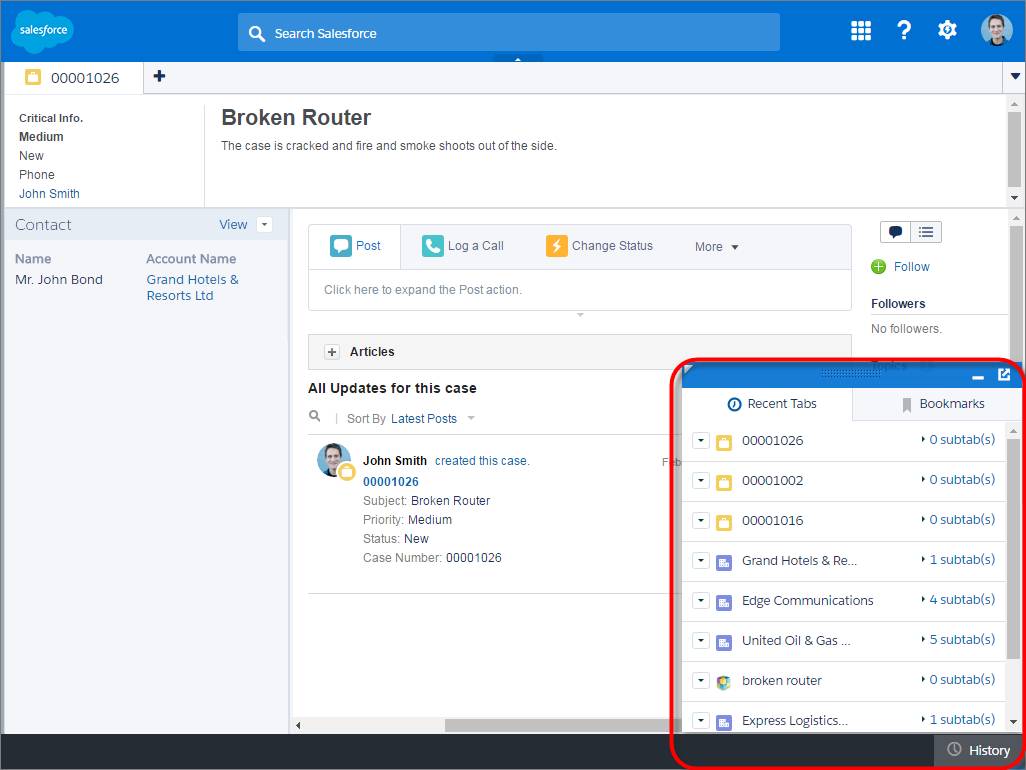Viewport: 1026px width, 770px height.
Task: Open recent tab 00001016
Action: [772, 521]
